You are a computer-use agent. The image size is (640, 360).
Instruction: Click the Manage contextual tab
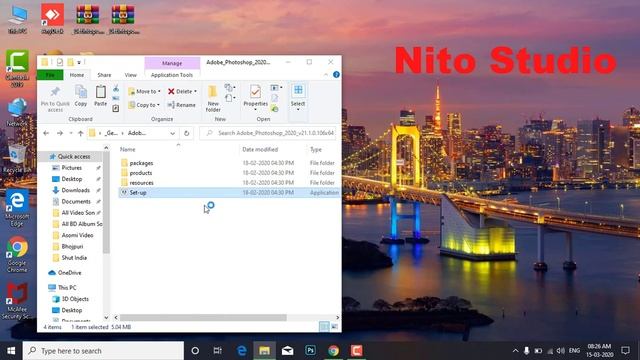pyautogui.click(x=172, y=63)
